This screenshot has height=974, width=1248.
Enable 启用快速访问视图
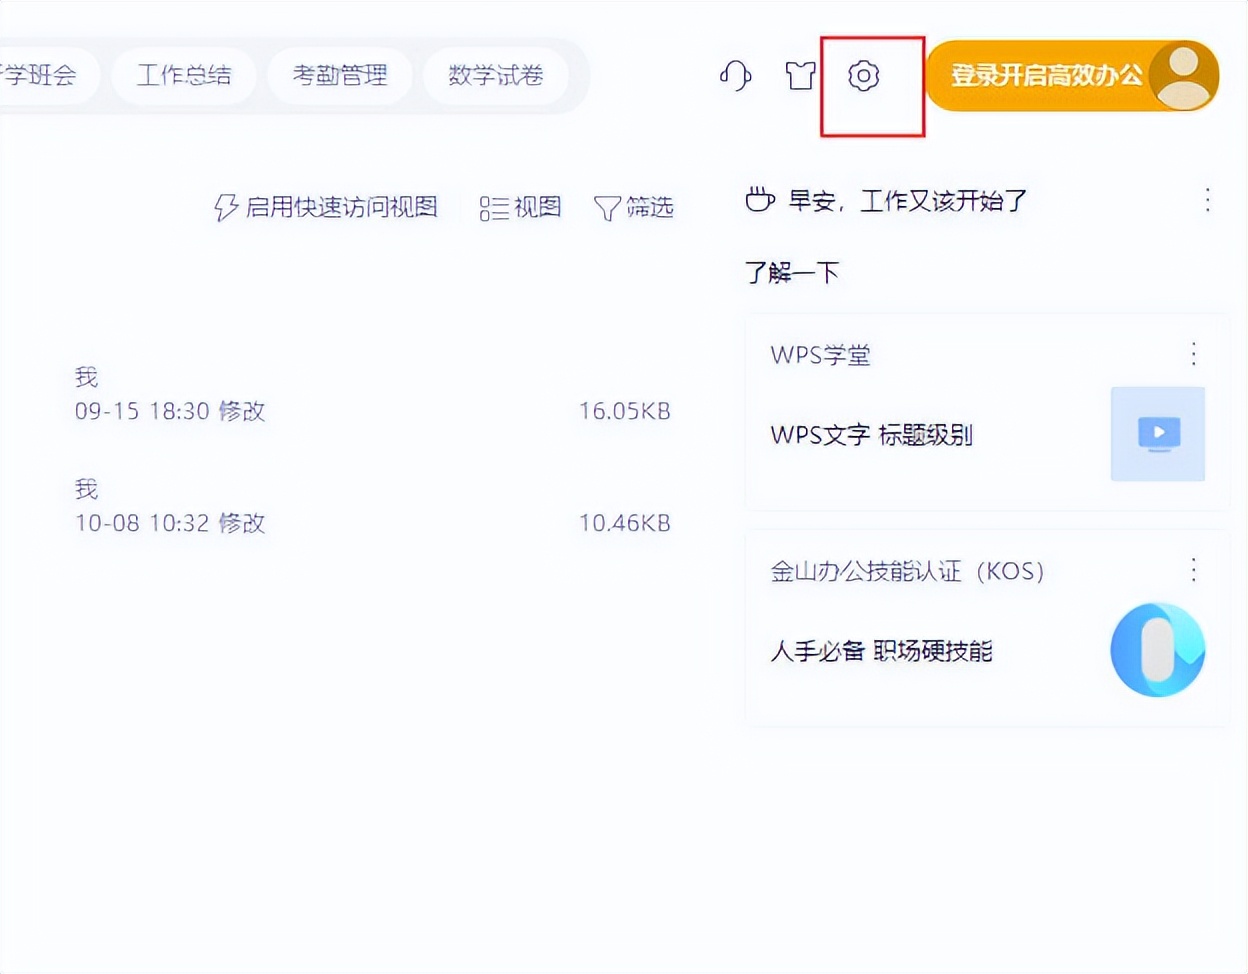pos(340,207)
